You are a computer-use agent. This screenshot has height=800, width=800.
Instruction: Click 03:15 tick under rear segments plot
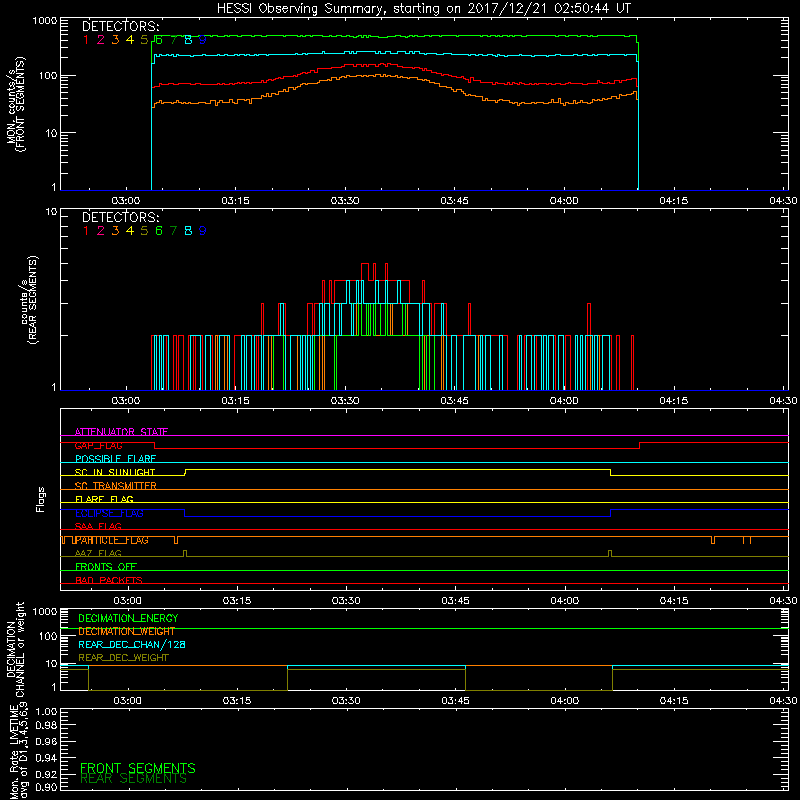tap(235, 401)
